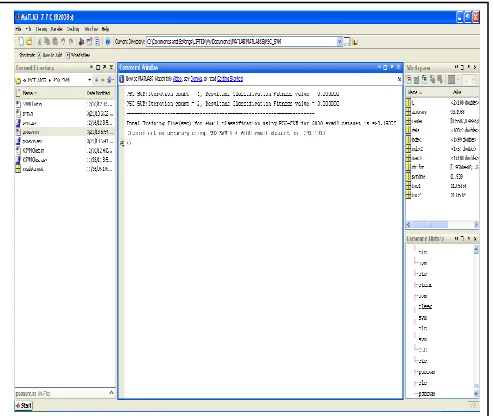Maximize the Command Window panel
This screenshot has height=416, width=494.
pos(385,67)
